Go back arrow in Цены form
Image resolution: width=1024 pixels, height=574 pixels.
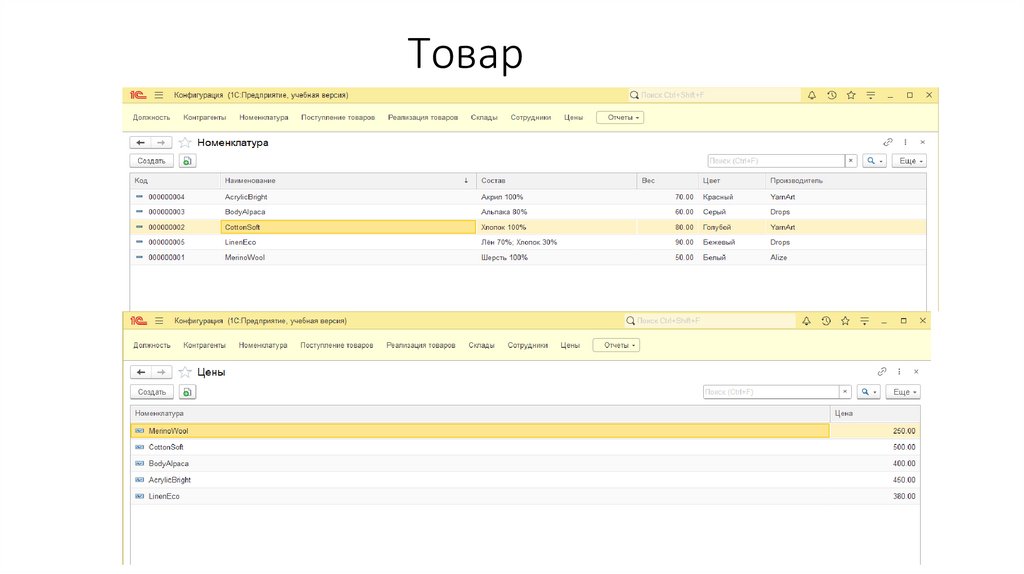click(140, 372)
